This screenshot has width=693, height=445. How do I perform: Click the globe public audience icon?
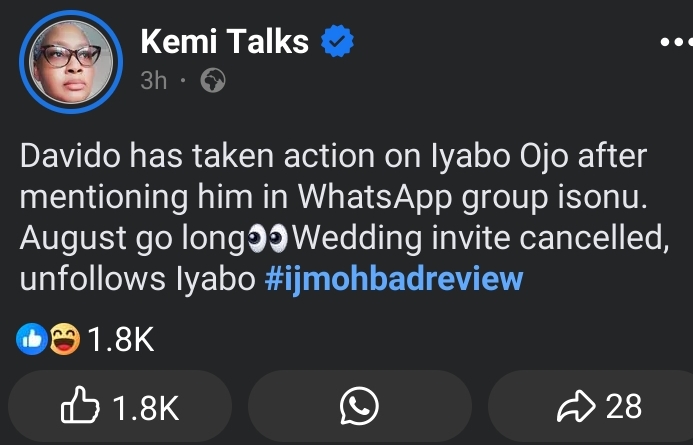pyautogui.click(x=213, y=81)
